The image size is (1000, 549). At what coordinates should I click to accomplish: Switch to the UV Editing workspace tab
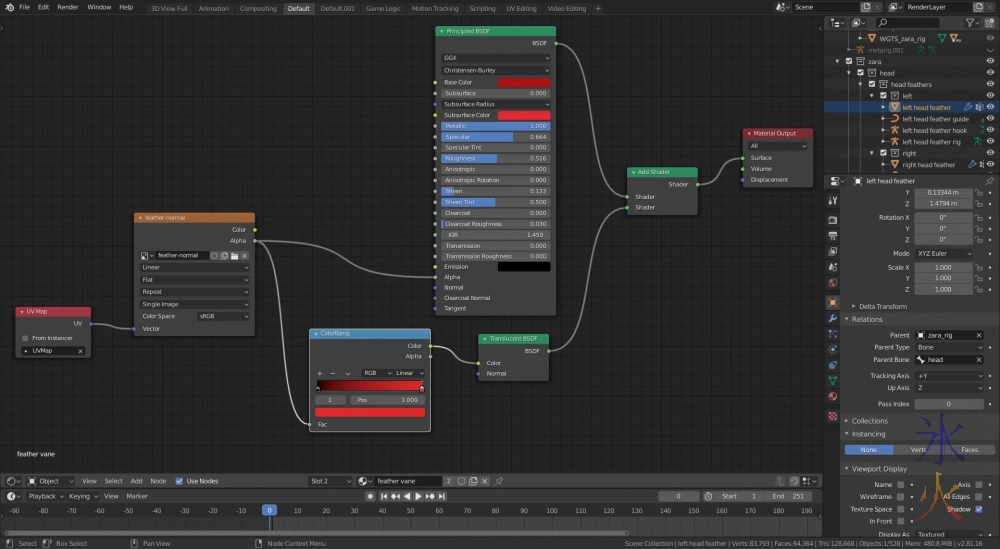pos(522,8)
